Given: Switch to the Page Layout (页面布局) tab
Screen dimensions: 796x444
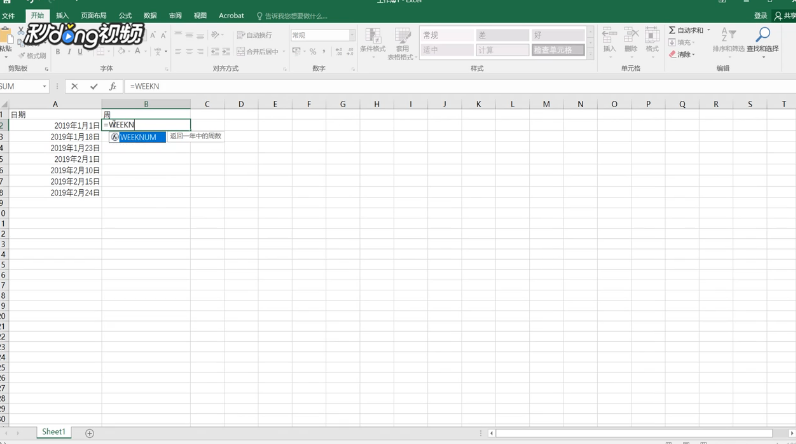Looking at the screenshot, I should click(93, 16).
